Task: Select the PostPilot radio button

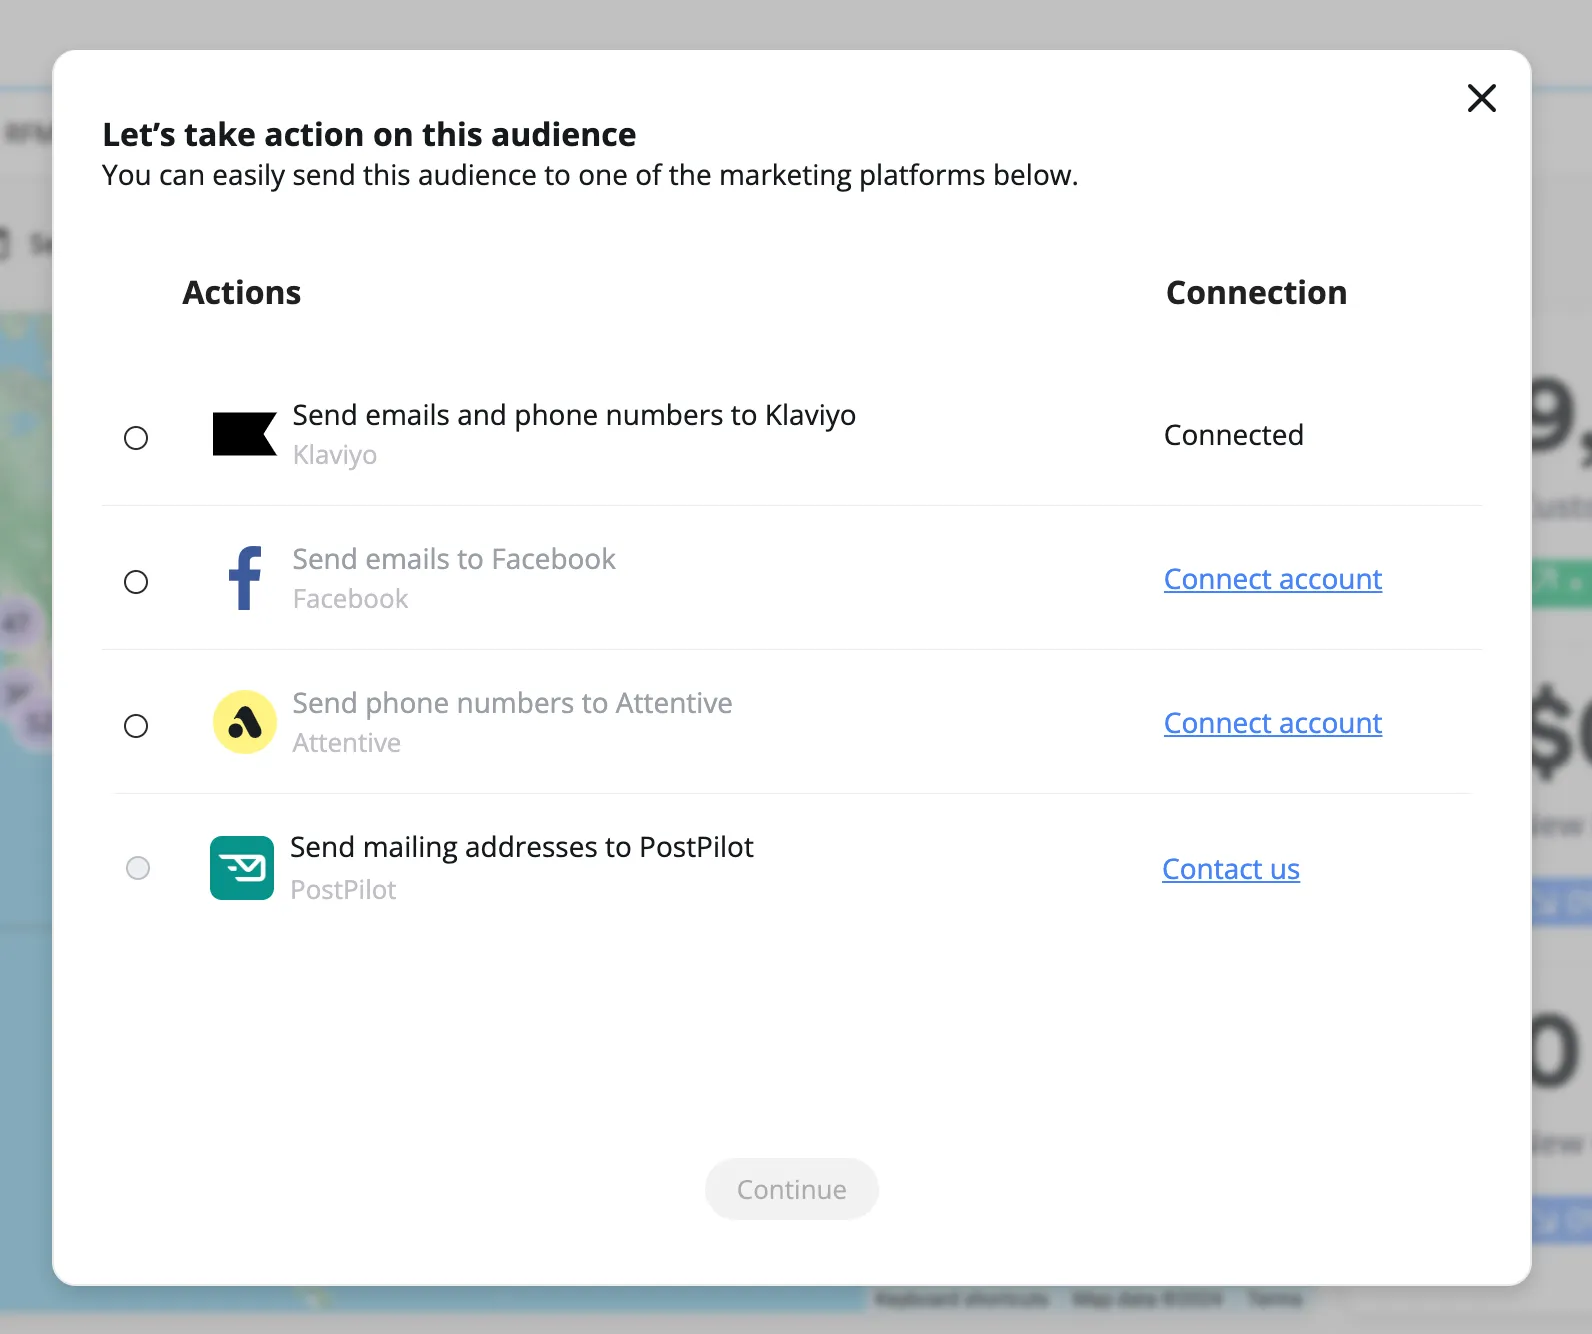Action: click(x=138, y=868)
